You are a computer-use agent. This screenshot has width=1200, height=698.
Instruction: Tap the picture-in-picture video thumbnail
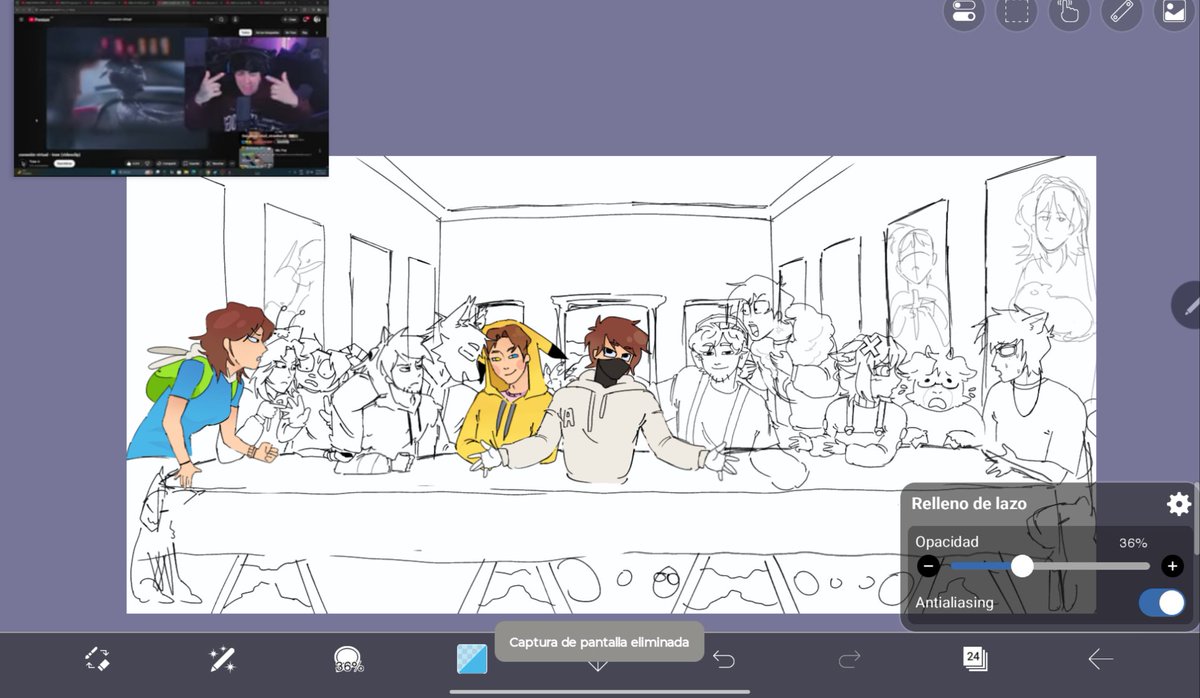tap(171, 88)
